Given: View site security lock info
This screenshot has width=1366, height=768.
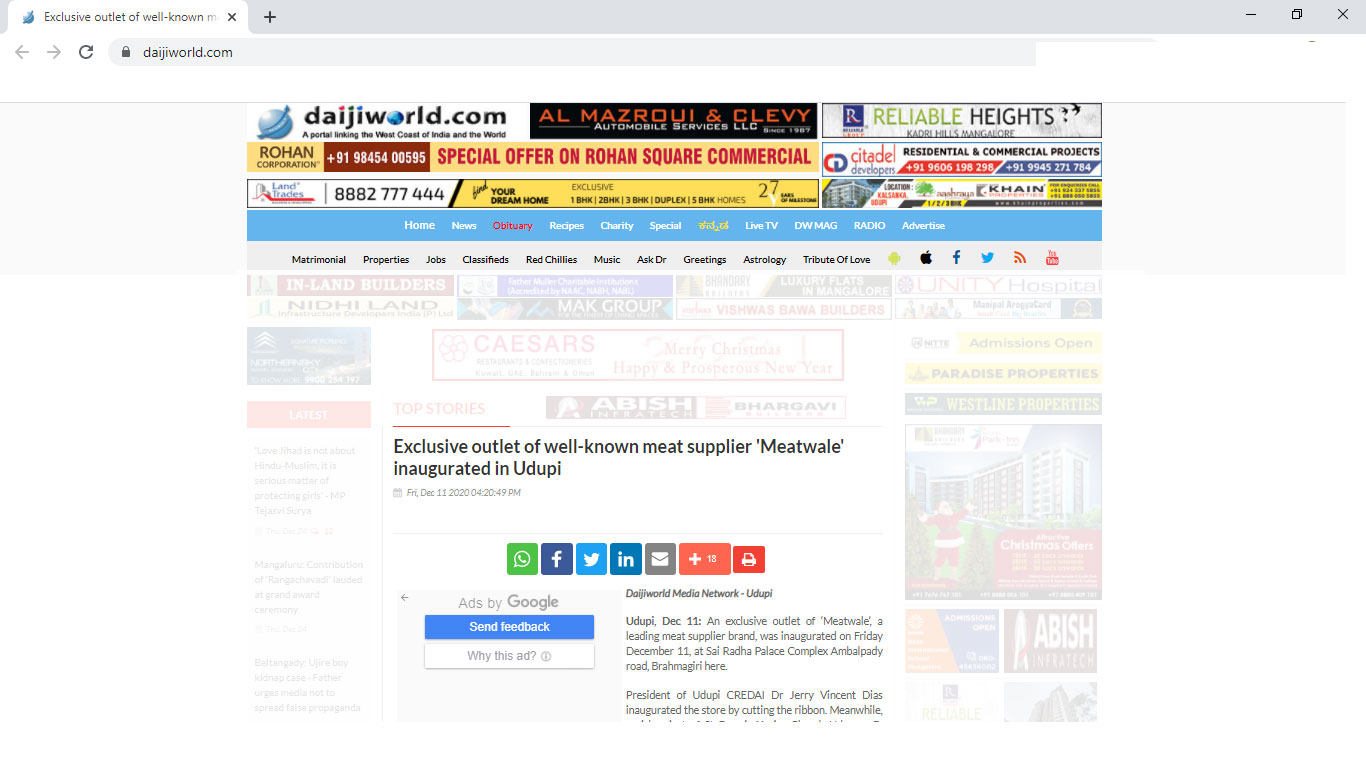Looking at the screenshot, I should tap(125, 52).
